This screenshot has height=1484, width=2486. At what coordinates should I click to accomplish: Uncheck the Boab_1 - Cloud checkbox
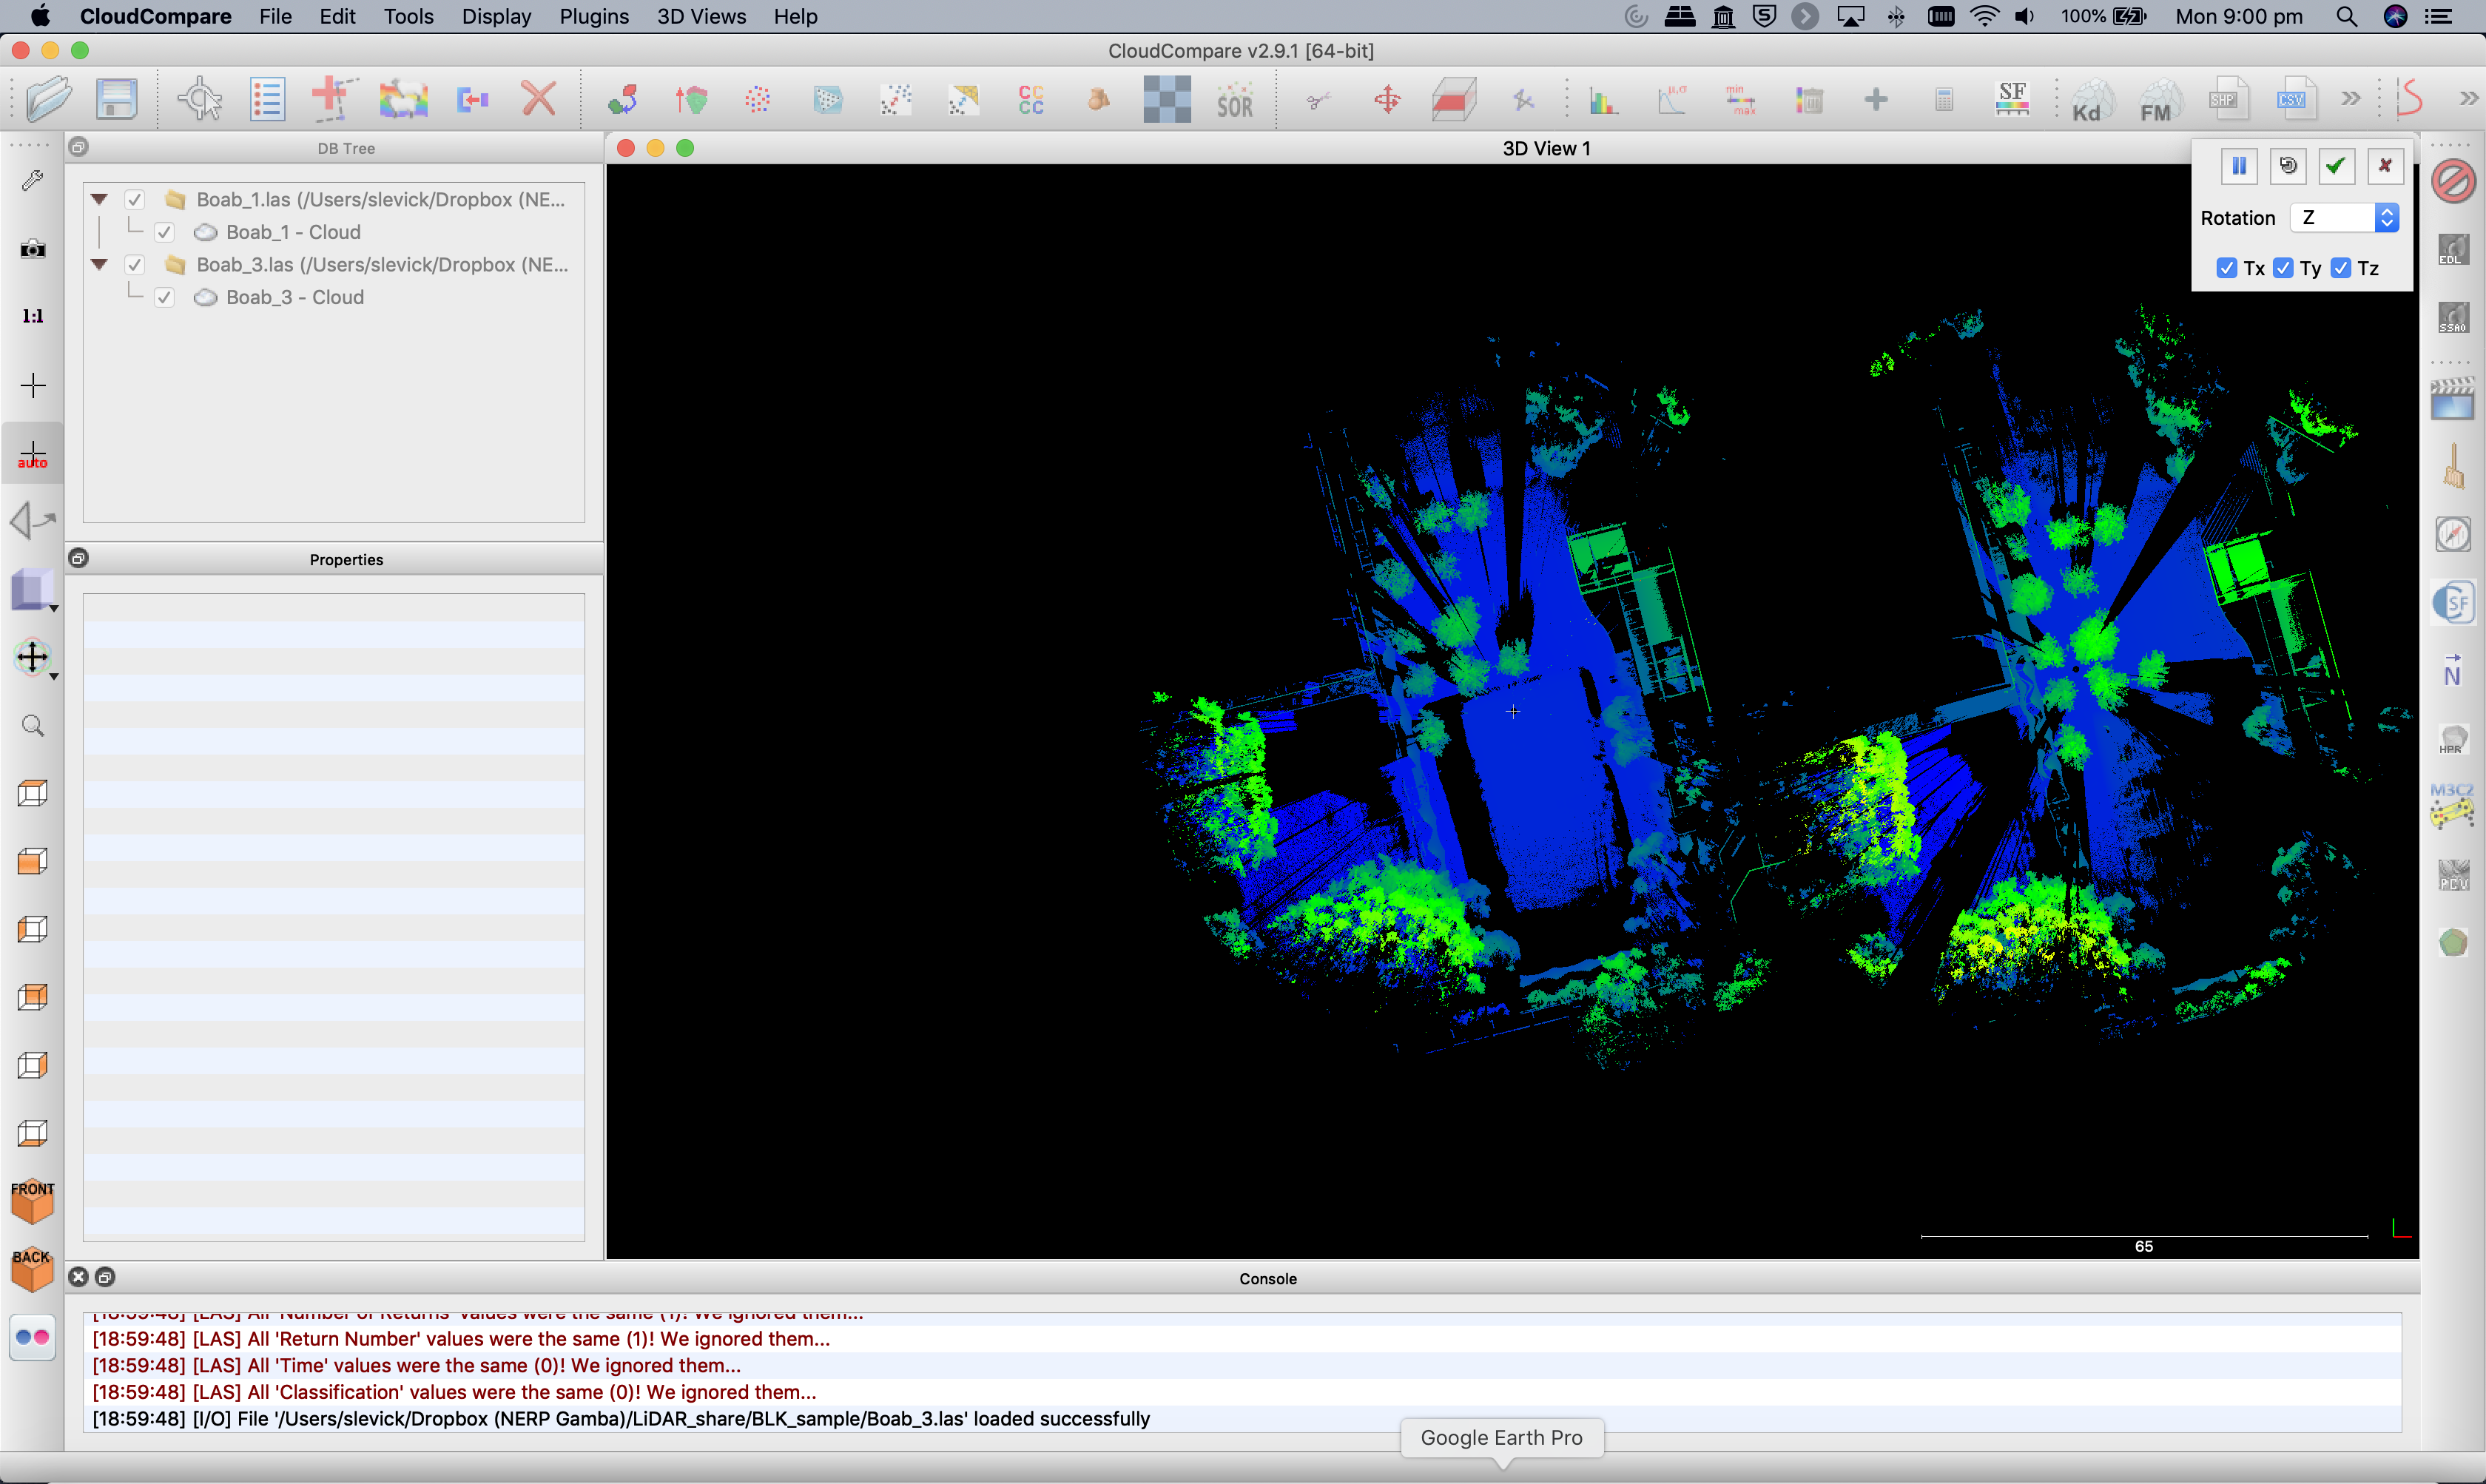point(165,232)
